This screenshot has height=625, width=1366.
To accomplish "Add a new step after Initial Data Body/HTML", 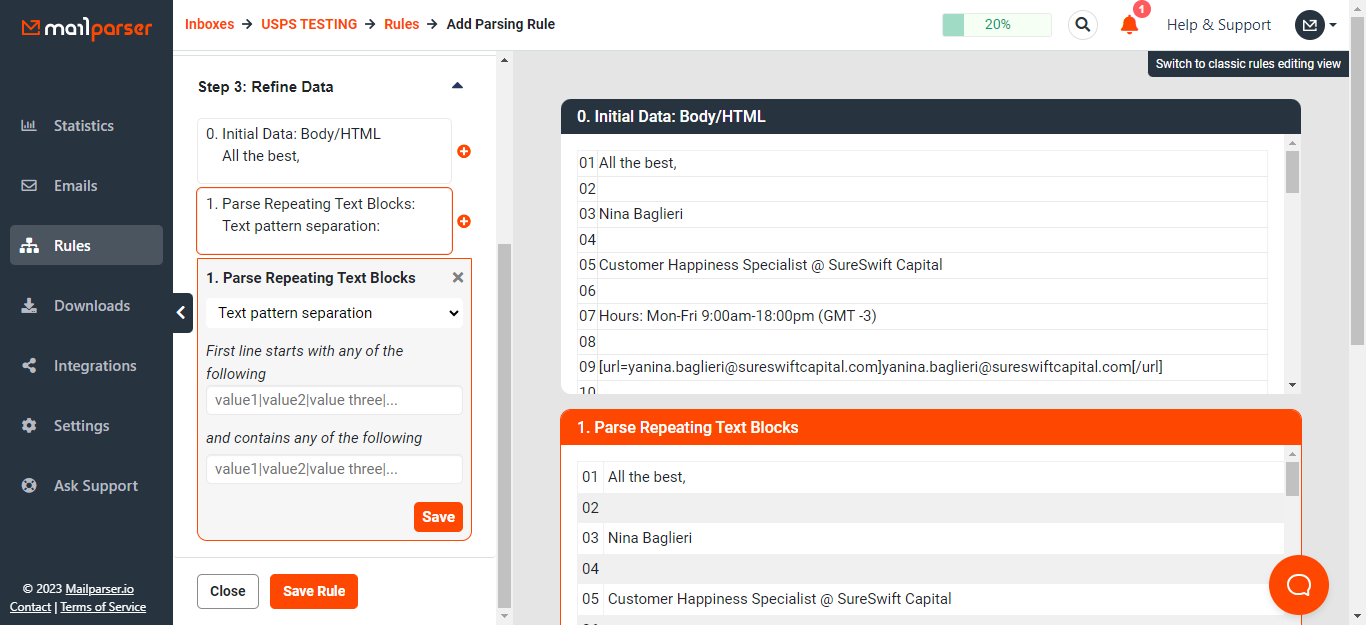I will (463, 151).
